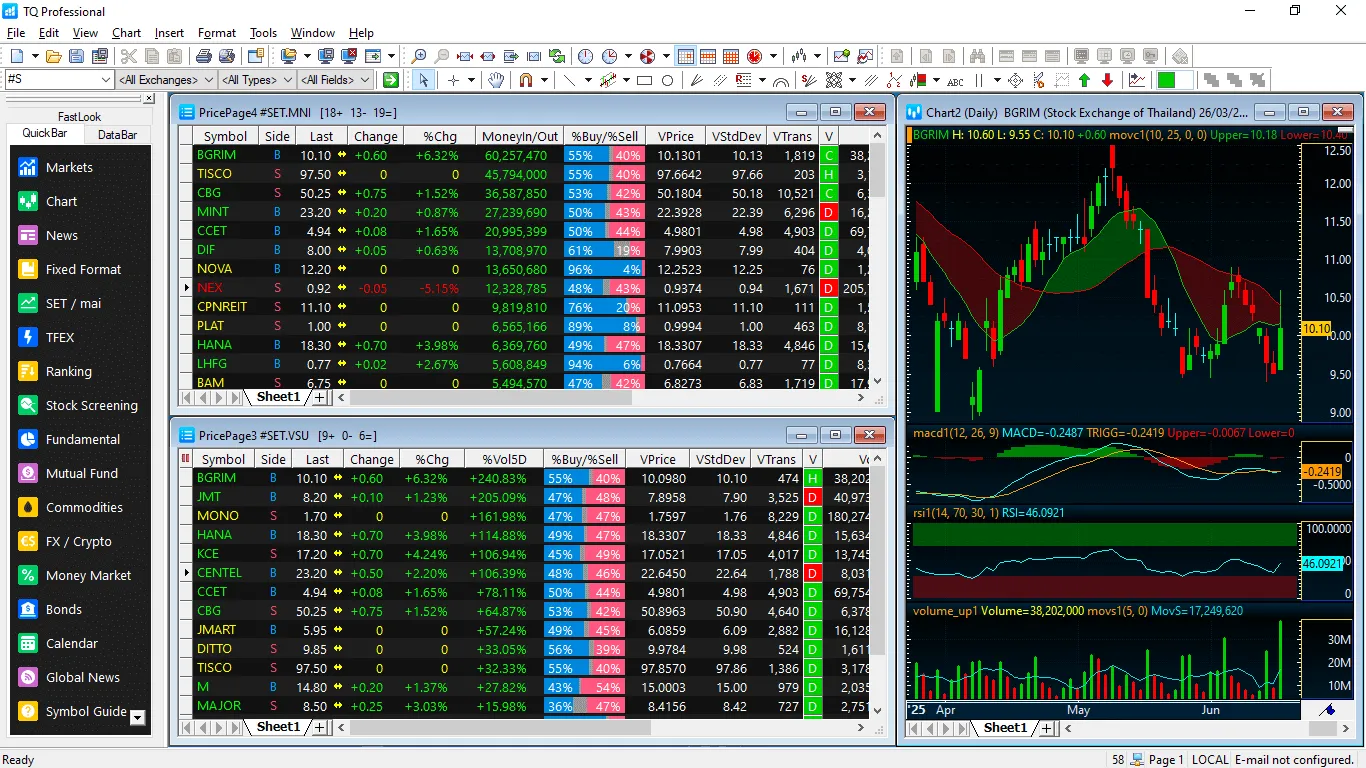Screen dimensions: 1366x768
Task: Select the ellipse drawing tool
Action: [667, 80]
